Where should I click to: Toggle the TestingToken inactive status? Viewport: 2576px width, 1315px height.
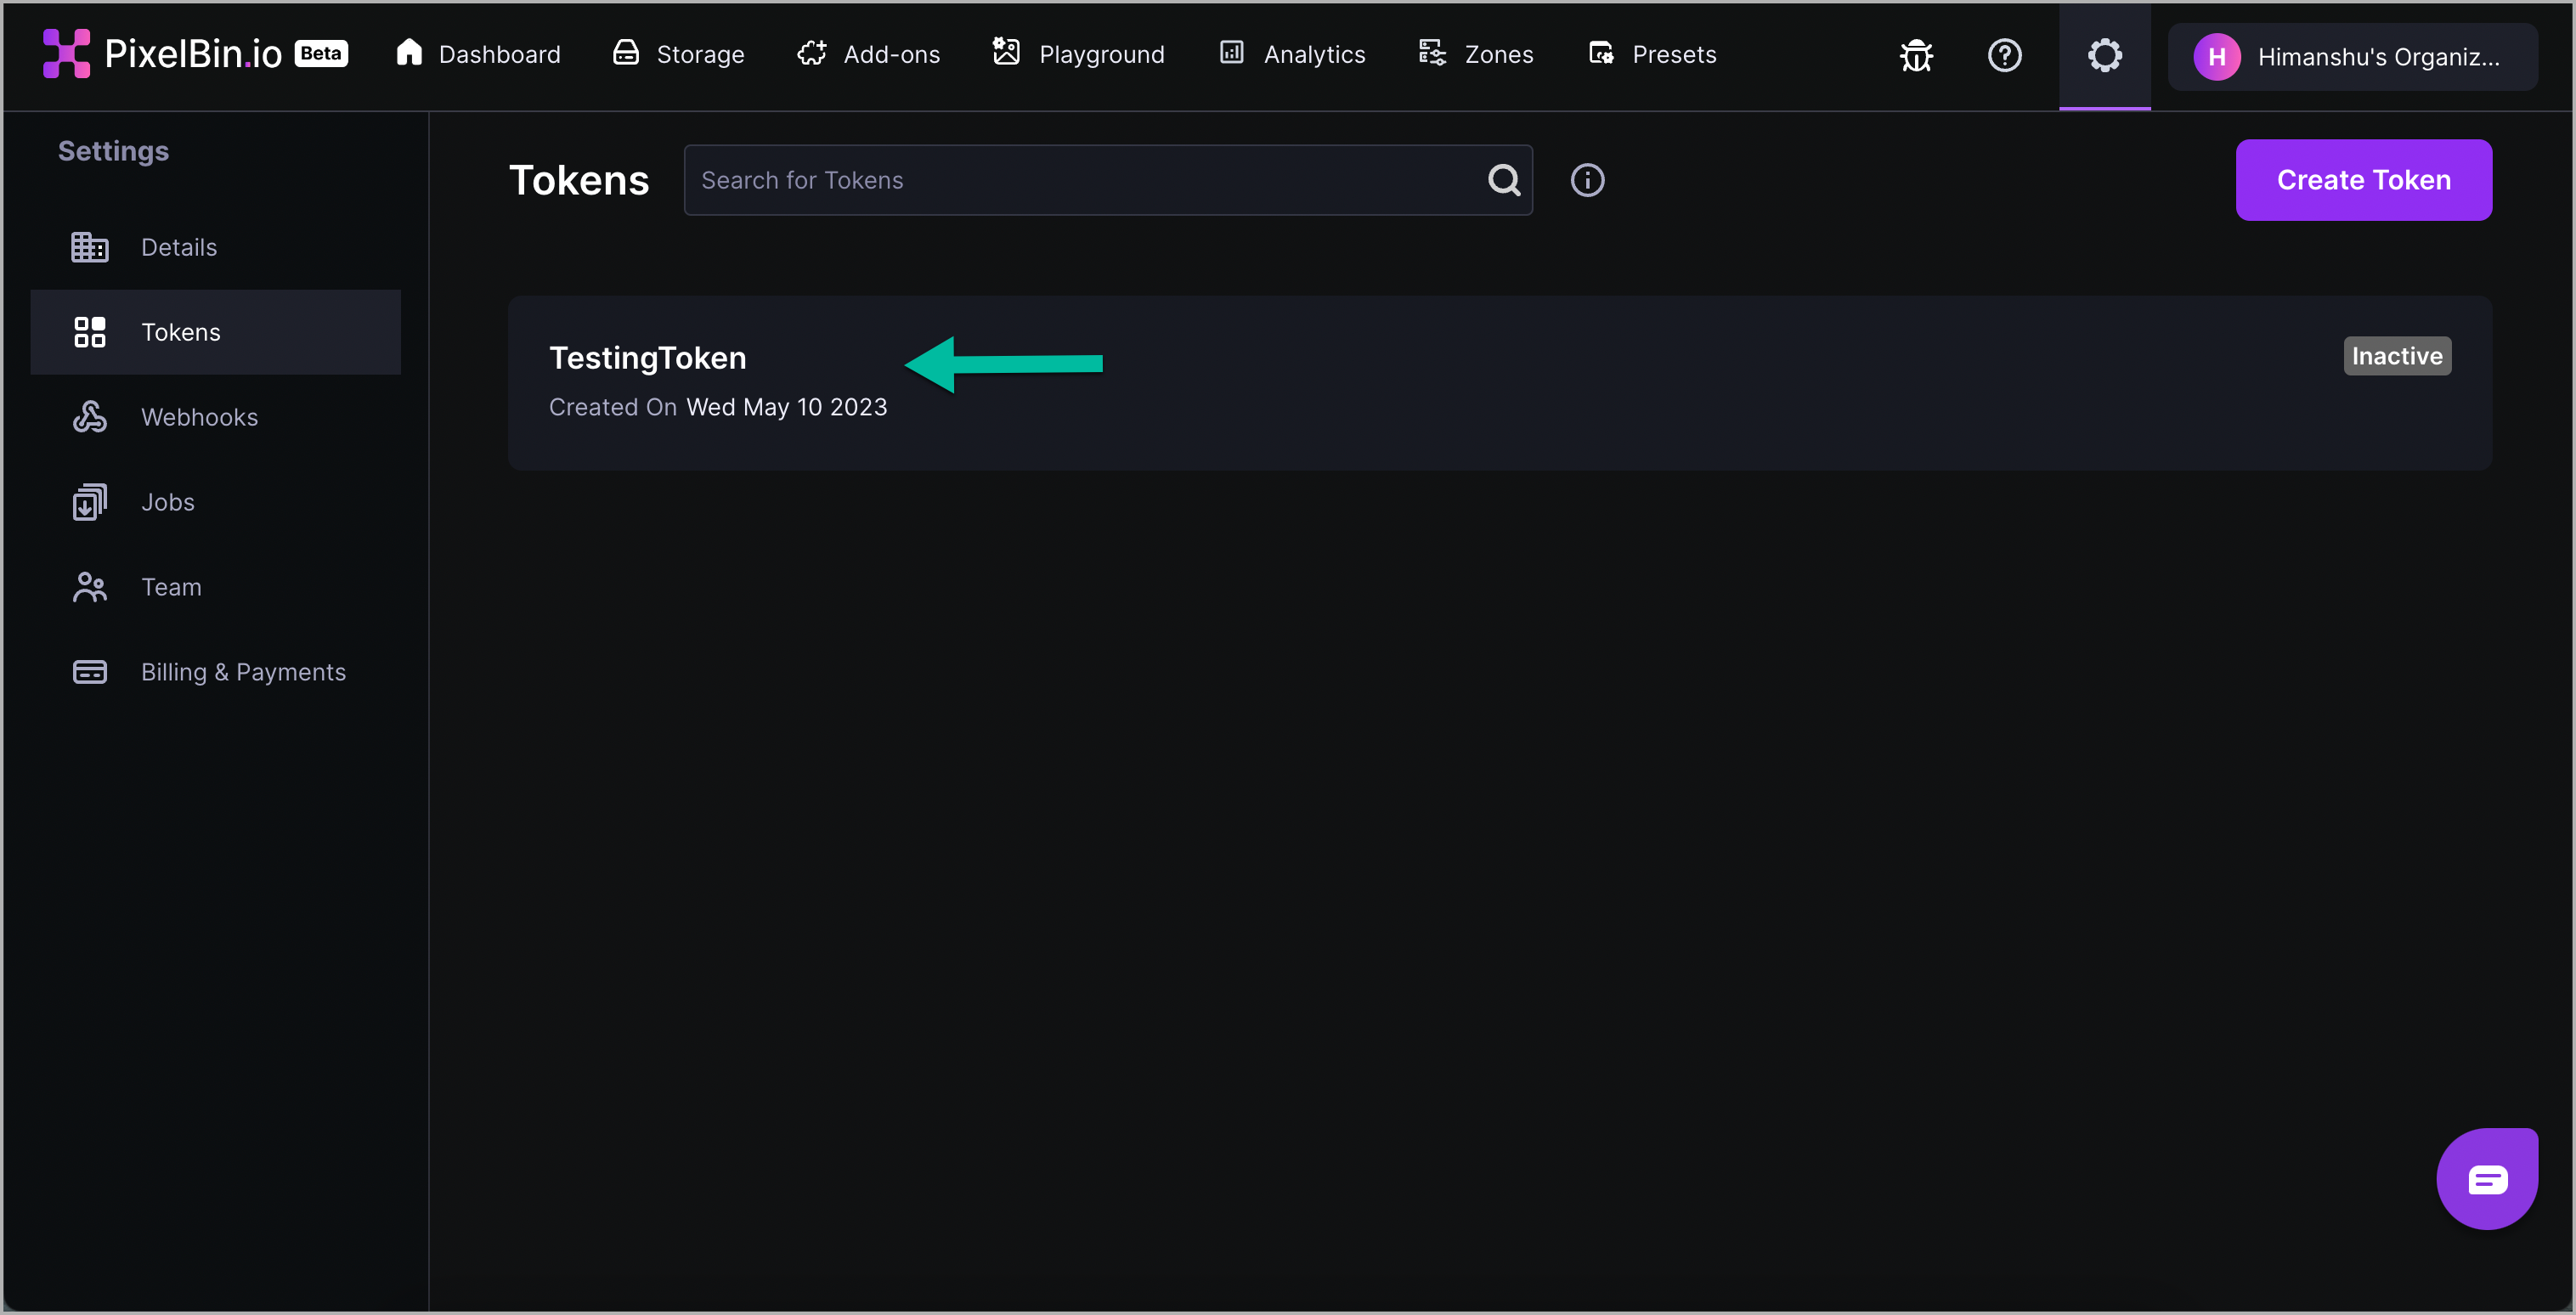tap(2397, 354)
